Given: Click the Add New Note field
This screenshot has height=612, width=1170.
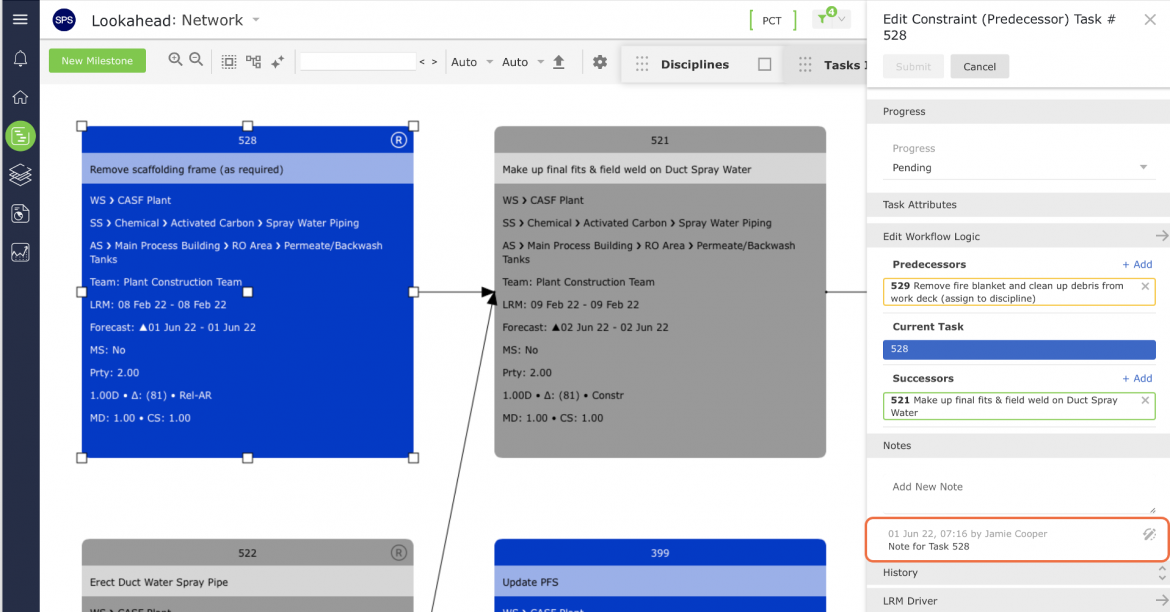Looking at the screenshot, I should coord(1019,487).
